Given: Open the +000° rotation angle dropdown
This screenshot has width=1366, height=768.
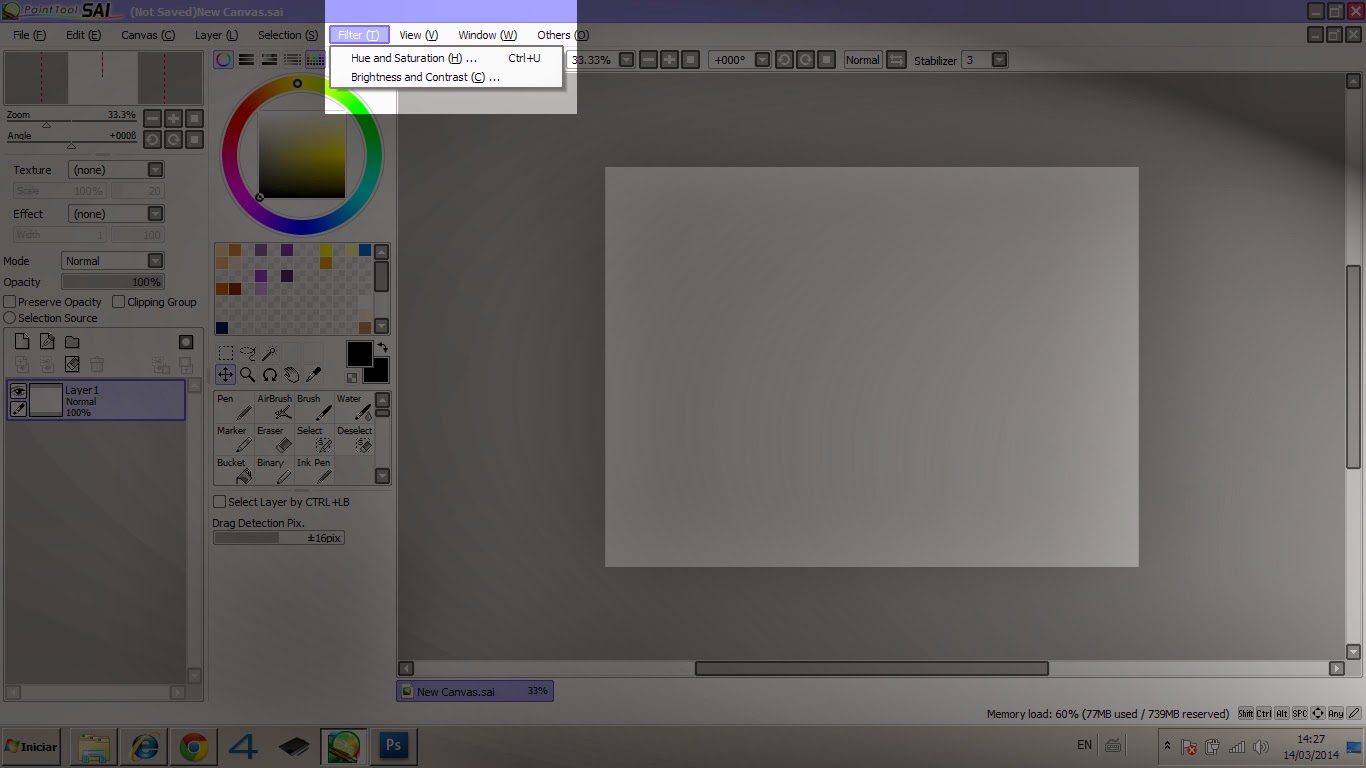Looking at the screenshot, I should [762, 60].
